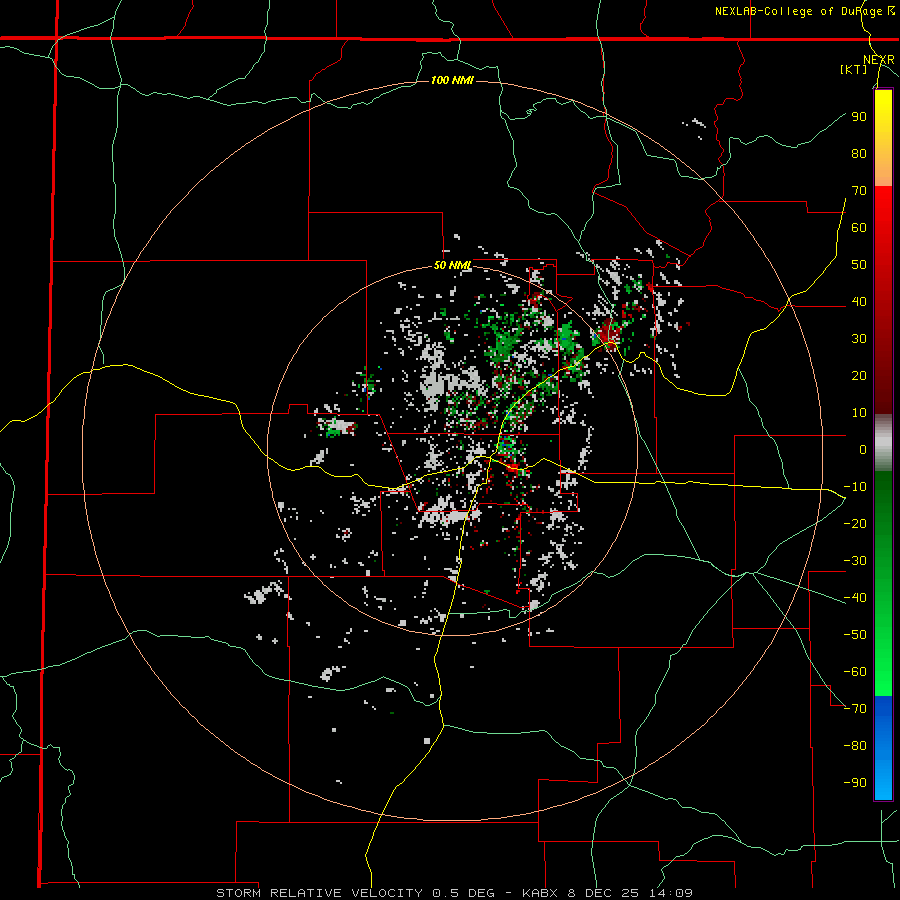The width and height of the screenshot is (900, 900).
Task: Click the 0 value on velocity scale
Action: 863,449
